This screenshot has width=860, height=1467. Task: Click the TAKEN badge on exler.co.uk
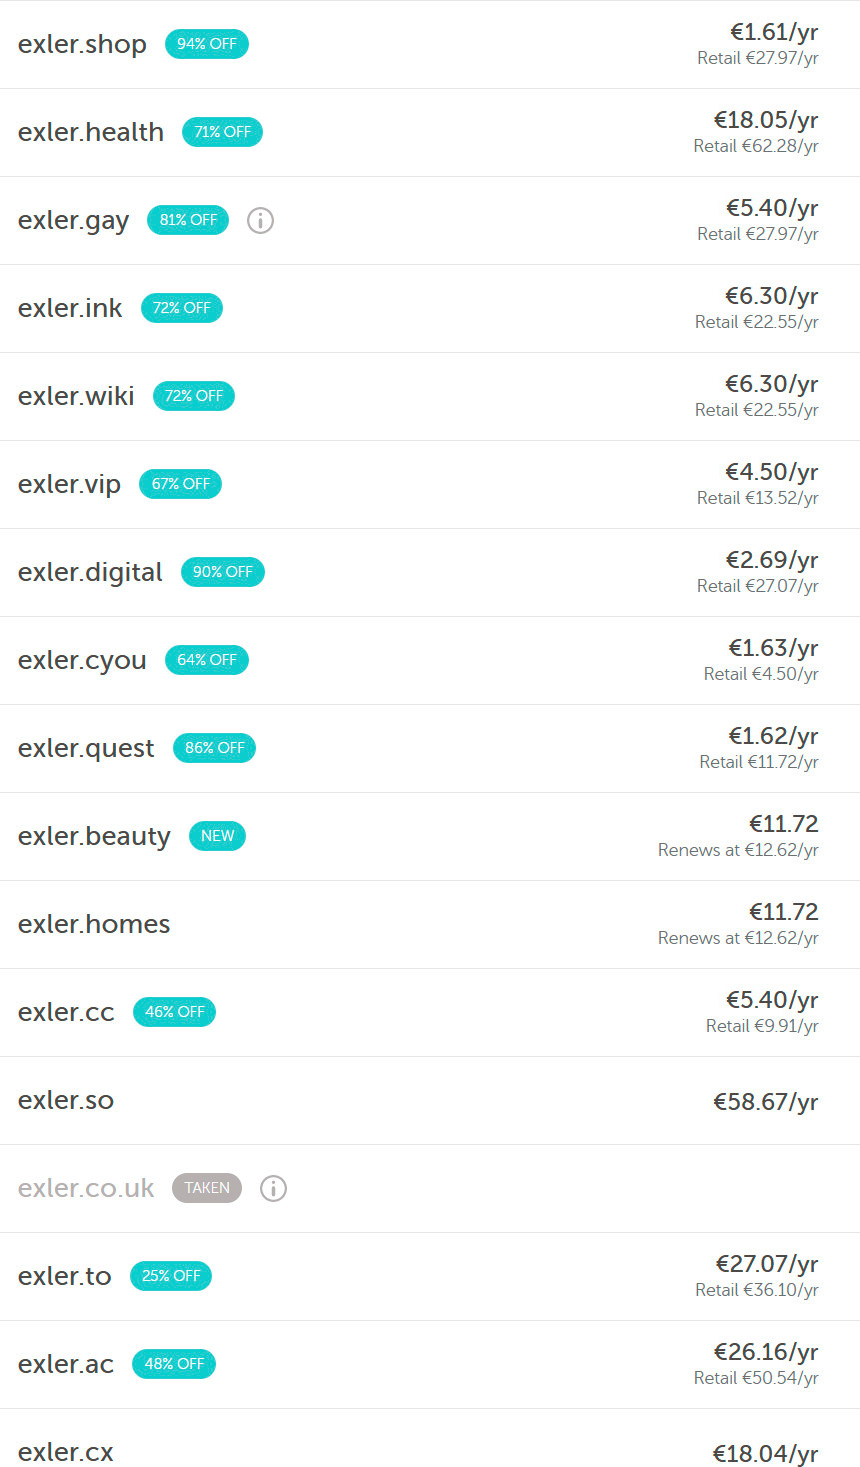[x=207, y=1188]
